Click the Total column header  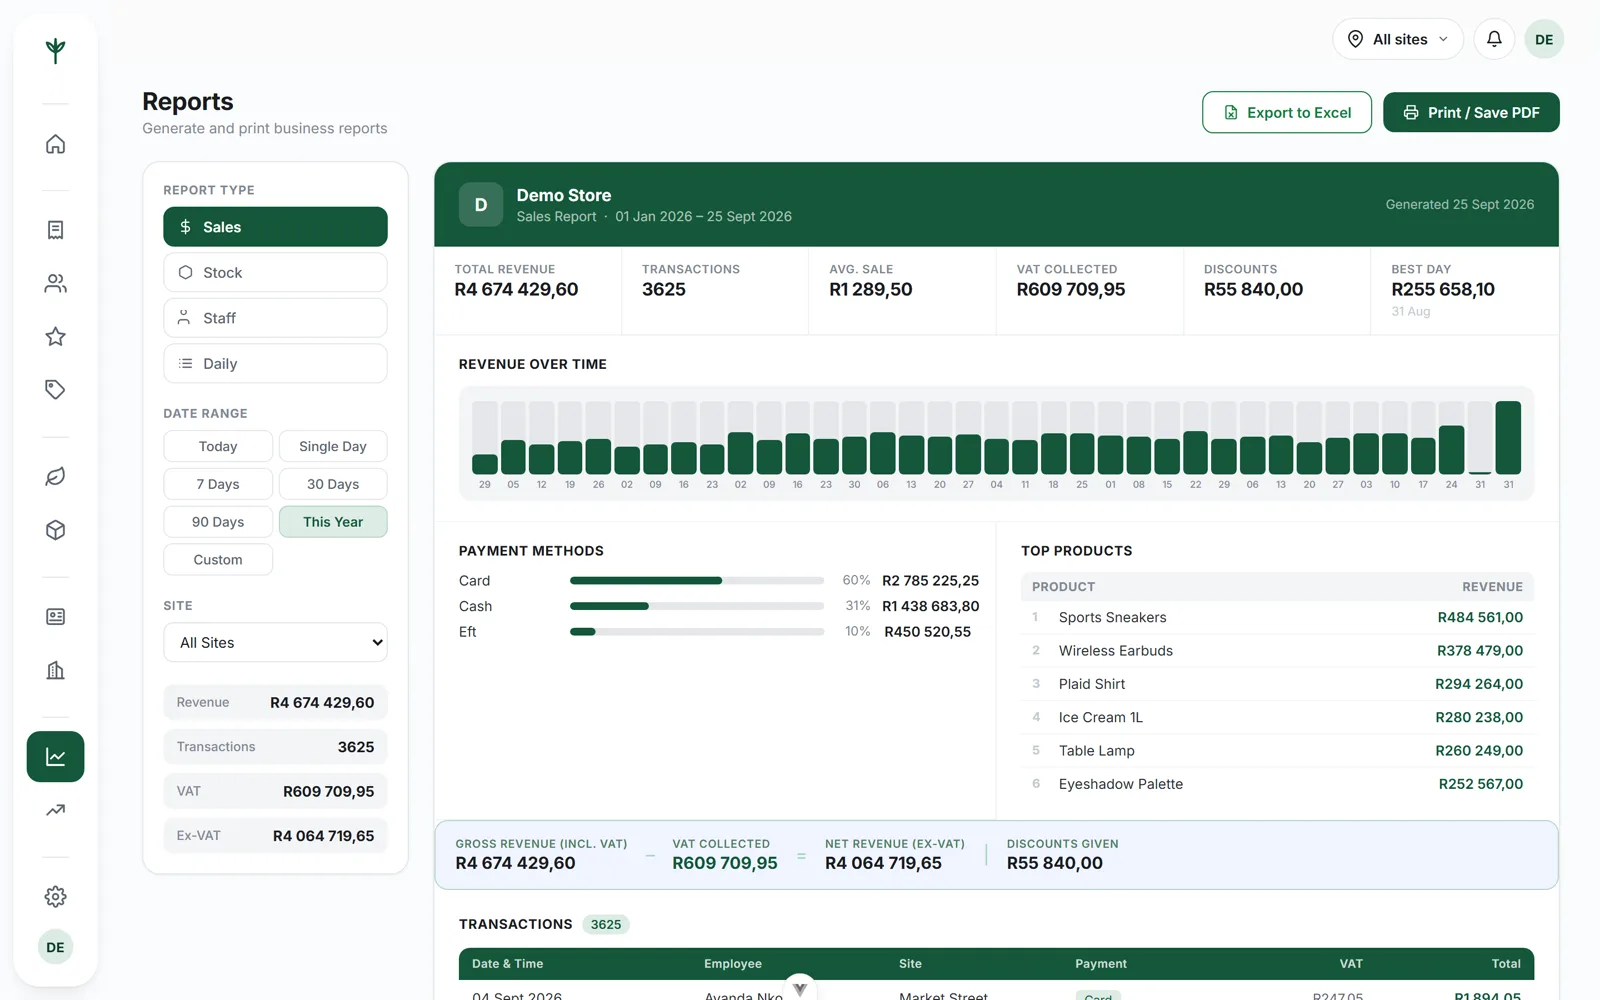1506,964
